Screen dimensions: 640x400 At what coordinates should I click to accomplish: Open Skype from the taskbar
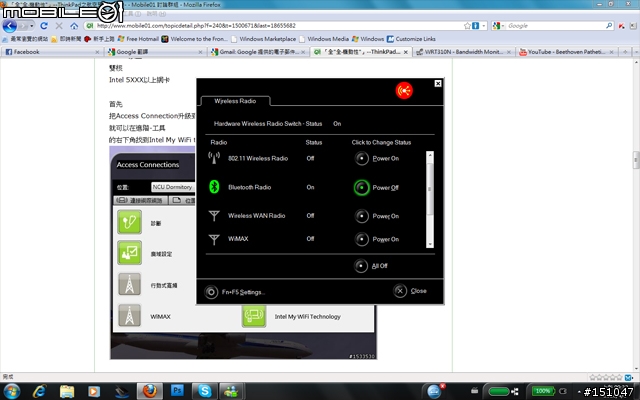pyautogui.click(x=204, y=391)
